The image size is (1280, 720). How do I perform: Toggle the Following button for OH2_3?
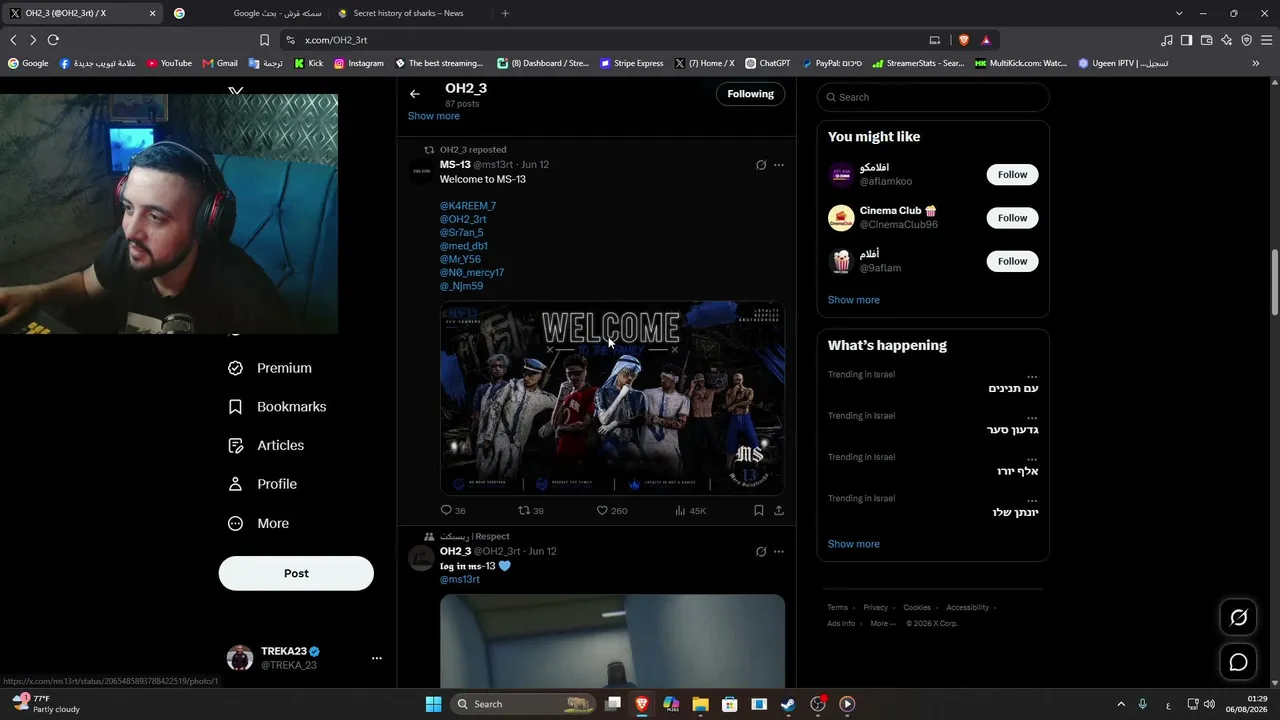751,94
